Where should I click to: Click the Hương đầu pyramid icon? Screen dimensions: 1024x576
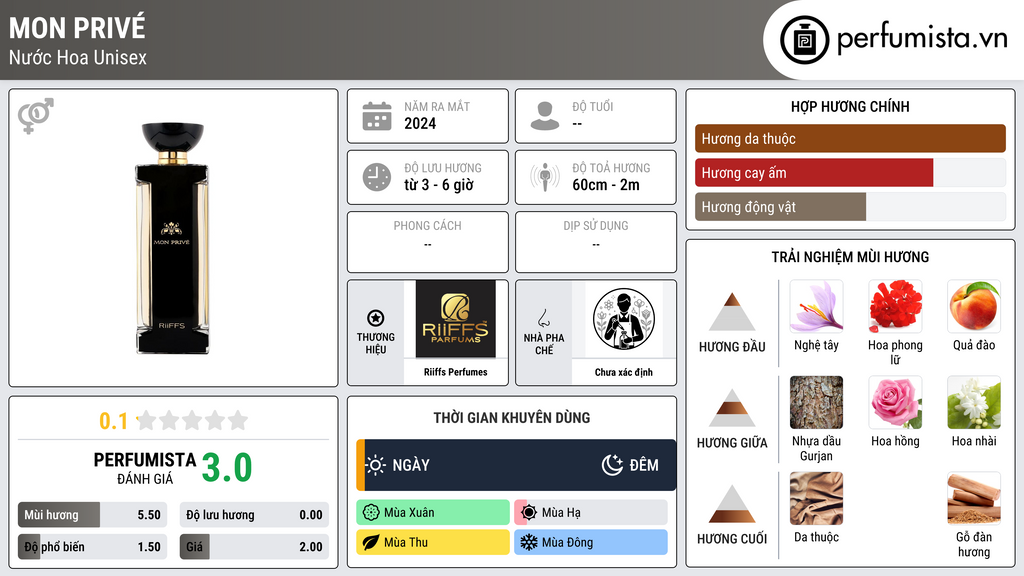[x=732, y=312]
